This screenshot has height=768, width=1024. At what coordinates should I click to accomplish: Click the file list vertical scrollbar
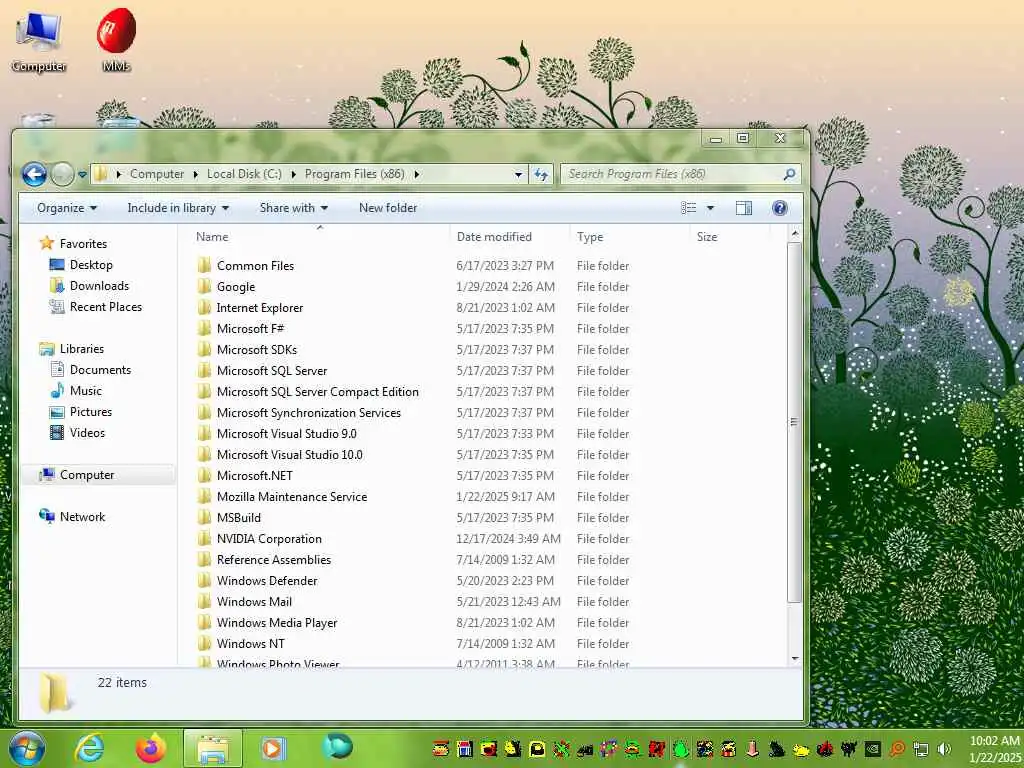(794, 423)
